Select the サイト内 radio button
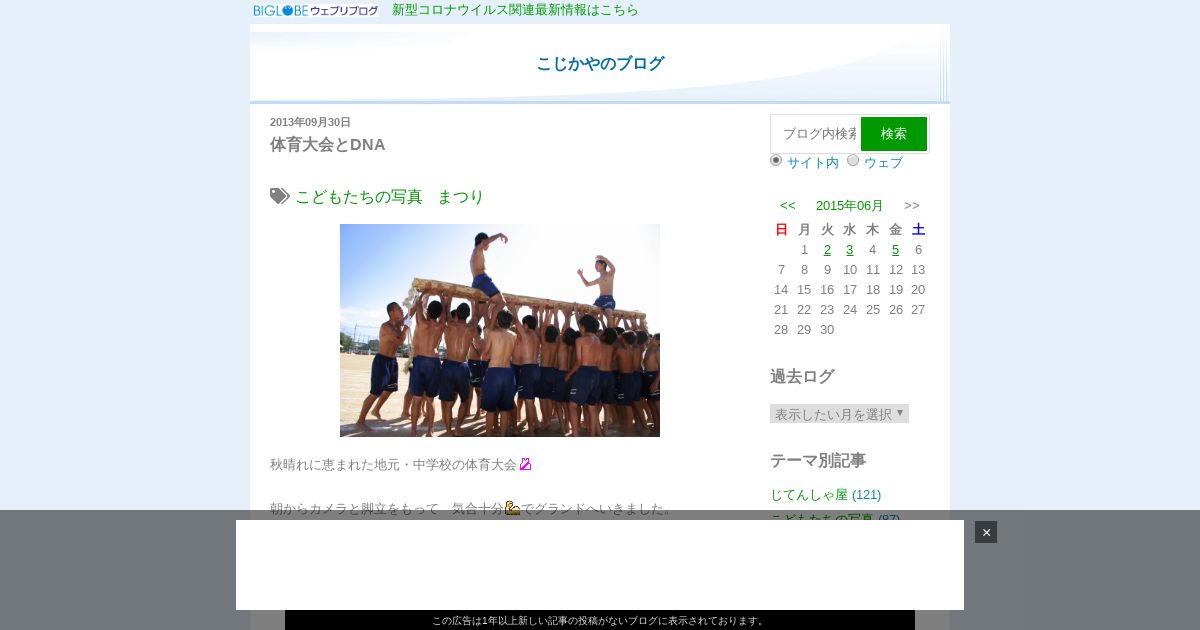 tap(776, 160)
